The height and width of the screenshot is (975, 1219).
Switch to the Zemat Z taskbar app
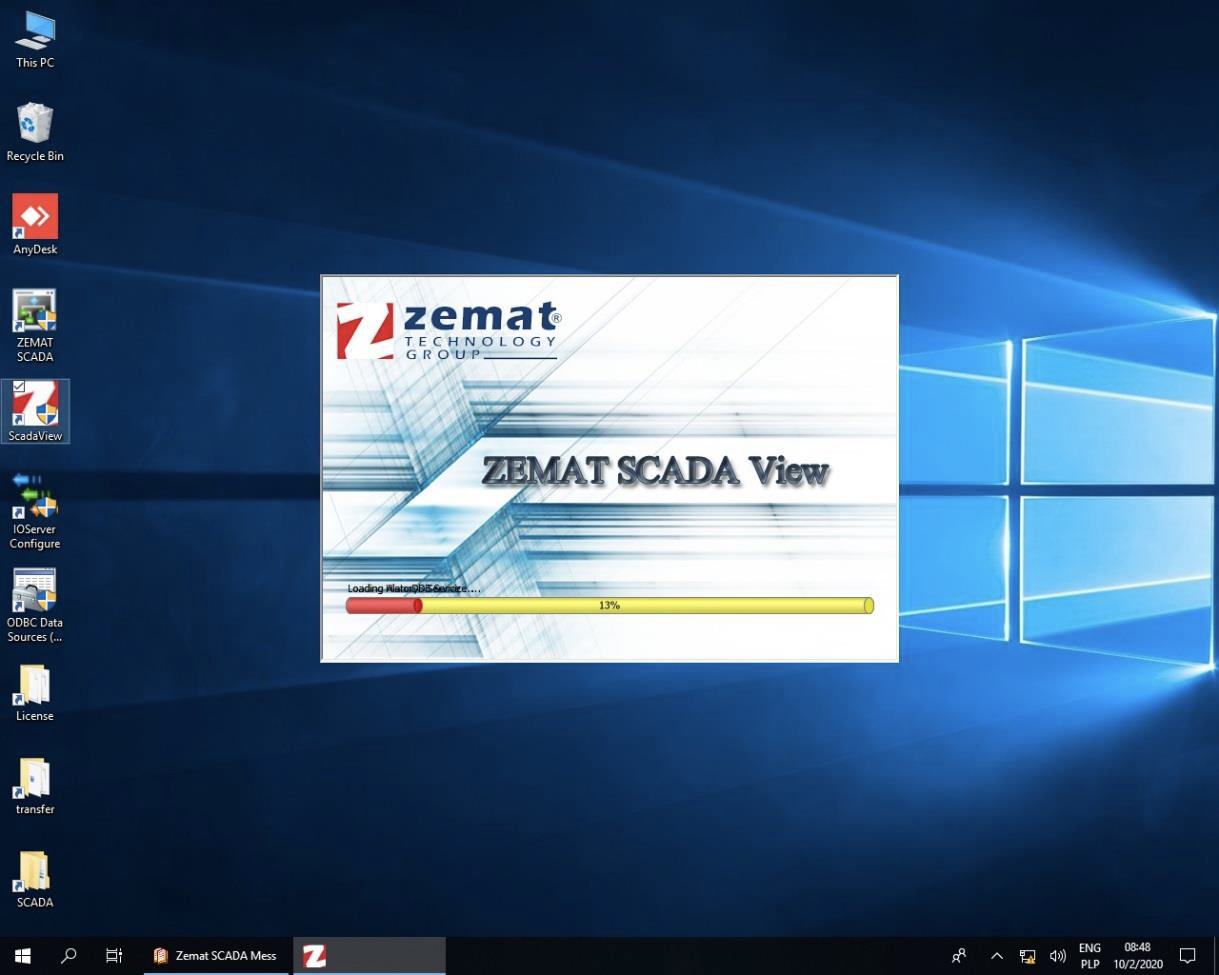coord(315,956)
